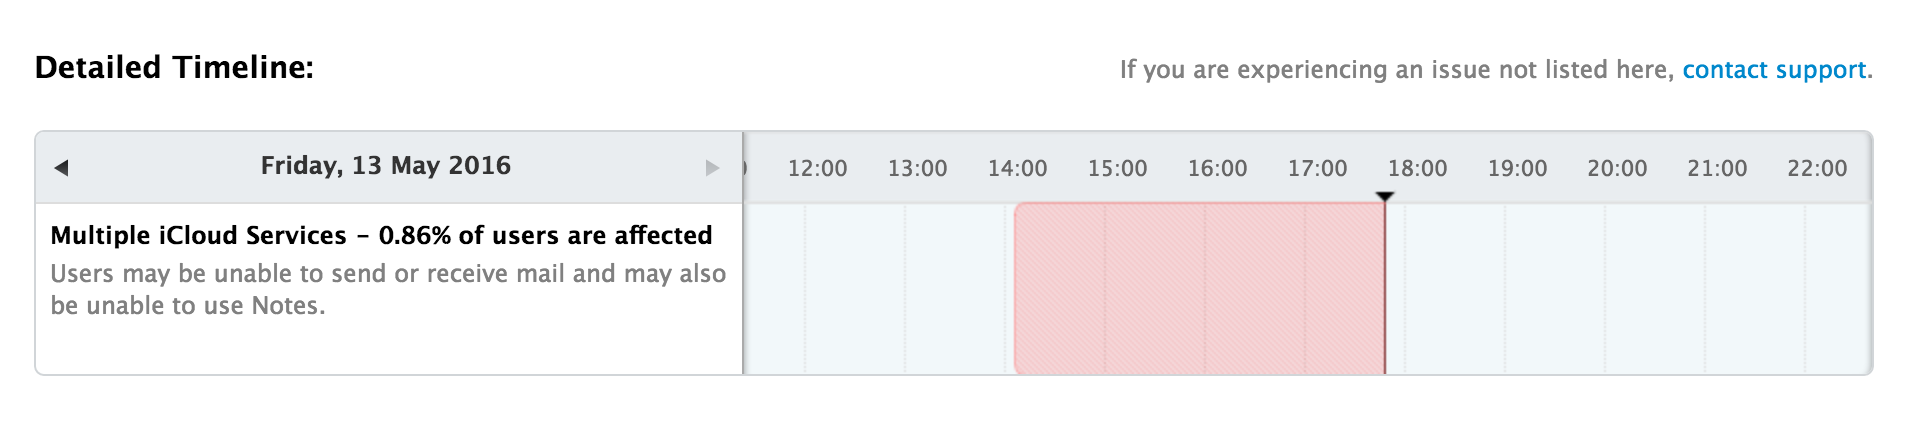Click the red outage block in timeline

pyautogui.click(x=1199, y=288)
